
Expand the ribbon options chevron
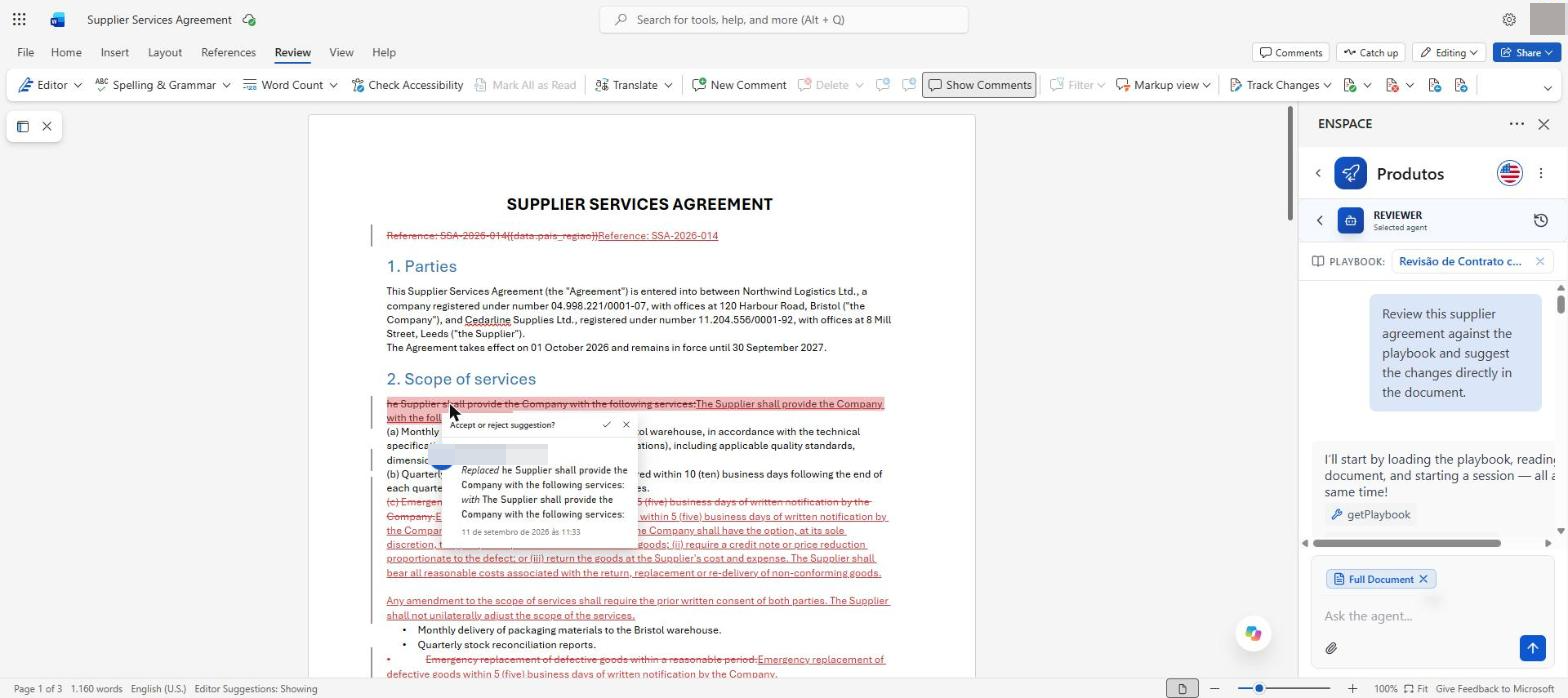[x=1547, y=88]
